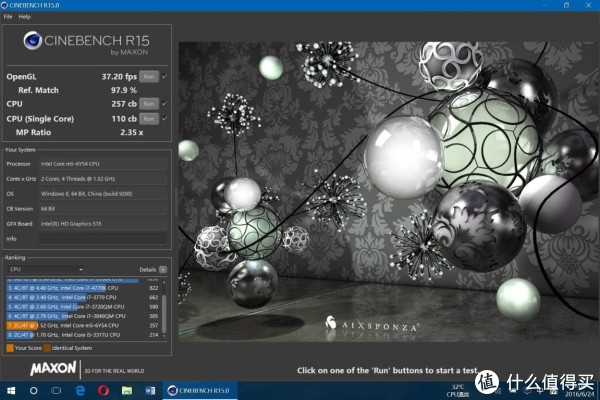The width and height of the screenshot is (600, 400).
Task: Select ranking row Intel Core i5-3317U CPU
Action: coord(83,335)
